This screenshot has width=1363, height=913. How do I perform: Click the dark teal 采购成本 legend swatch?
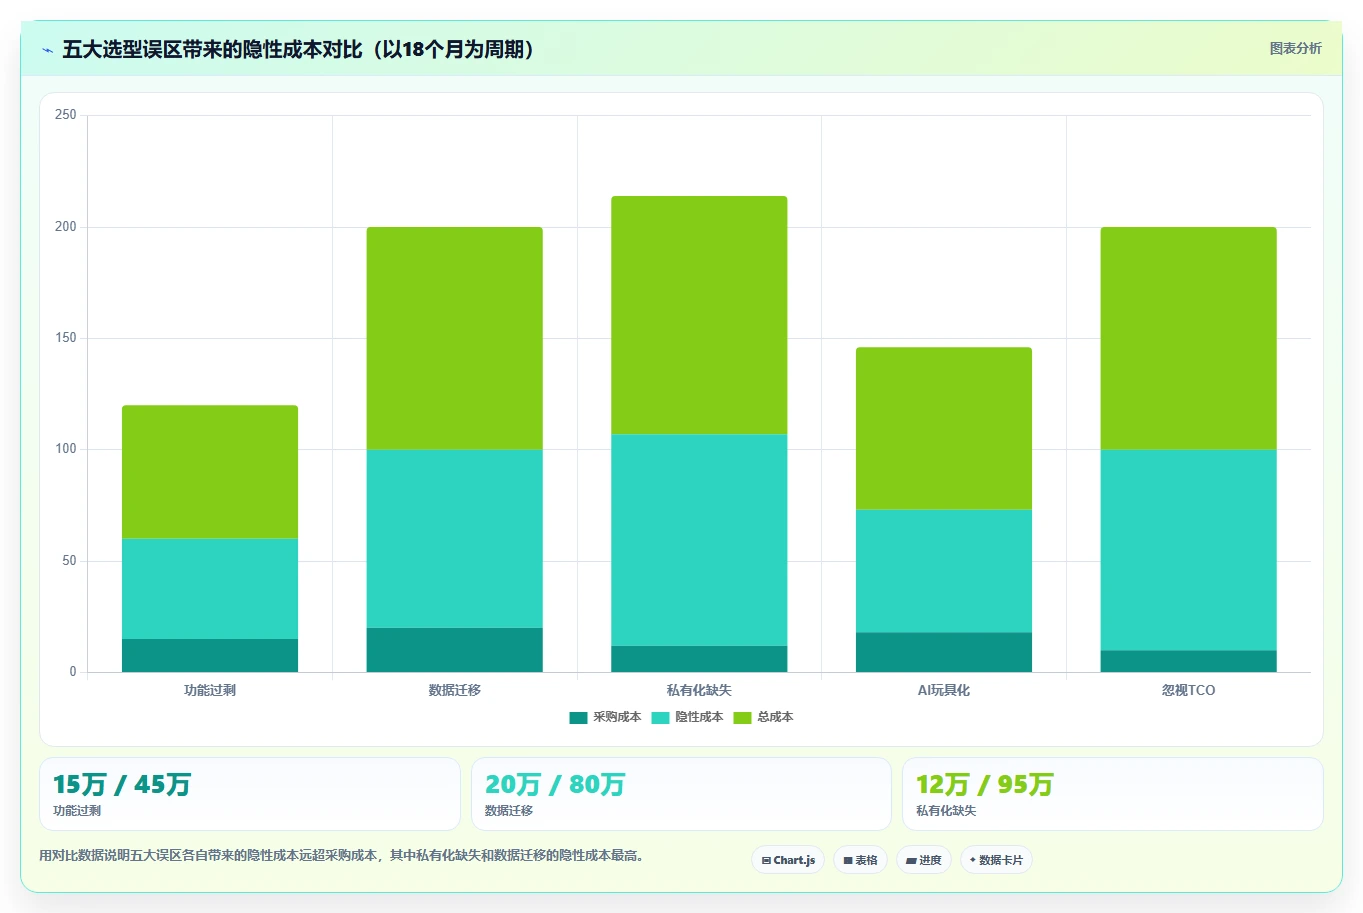578,718
